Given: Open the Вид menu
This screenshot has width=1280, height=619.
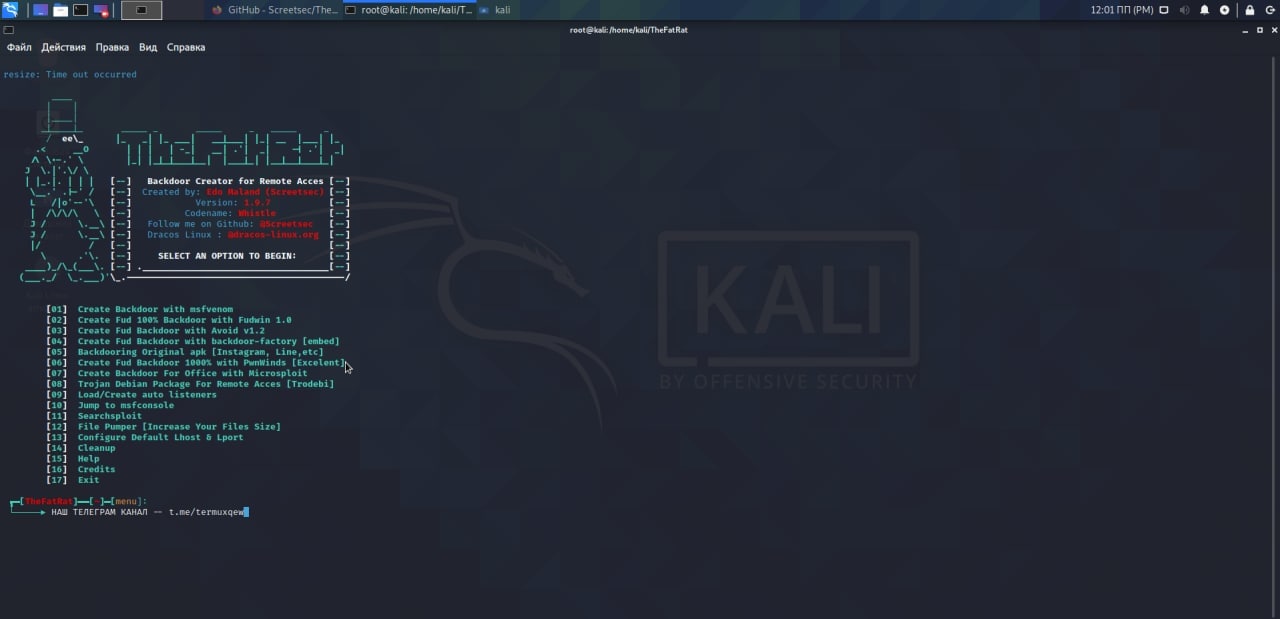Looking at the screenshot, I should coord(148,47).
